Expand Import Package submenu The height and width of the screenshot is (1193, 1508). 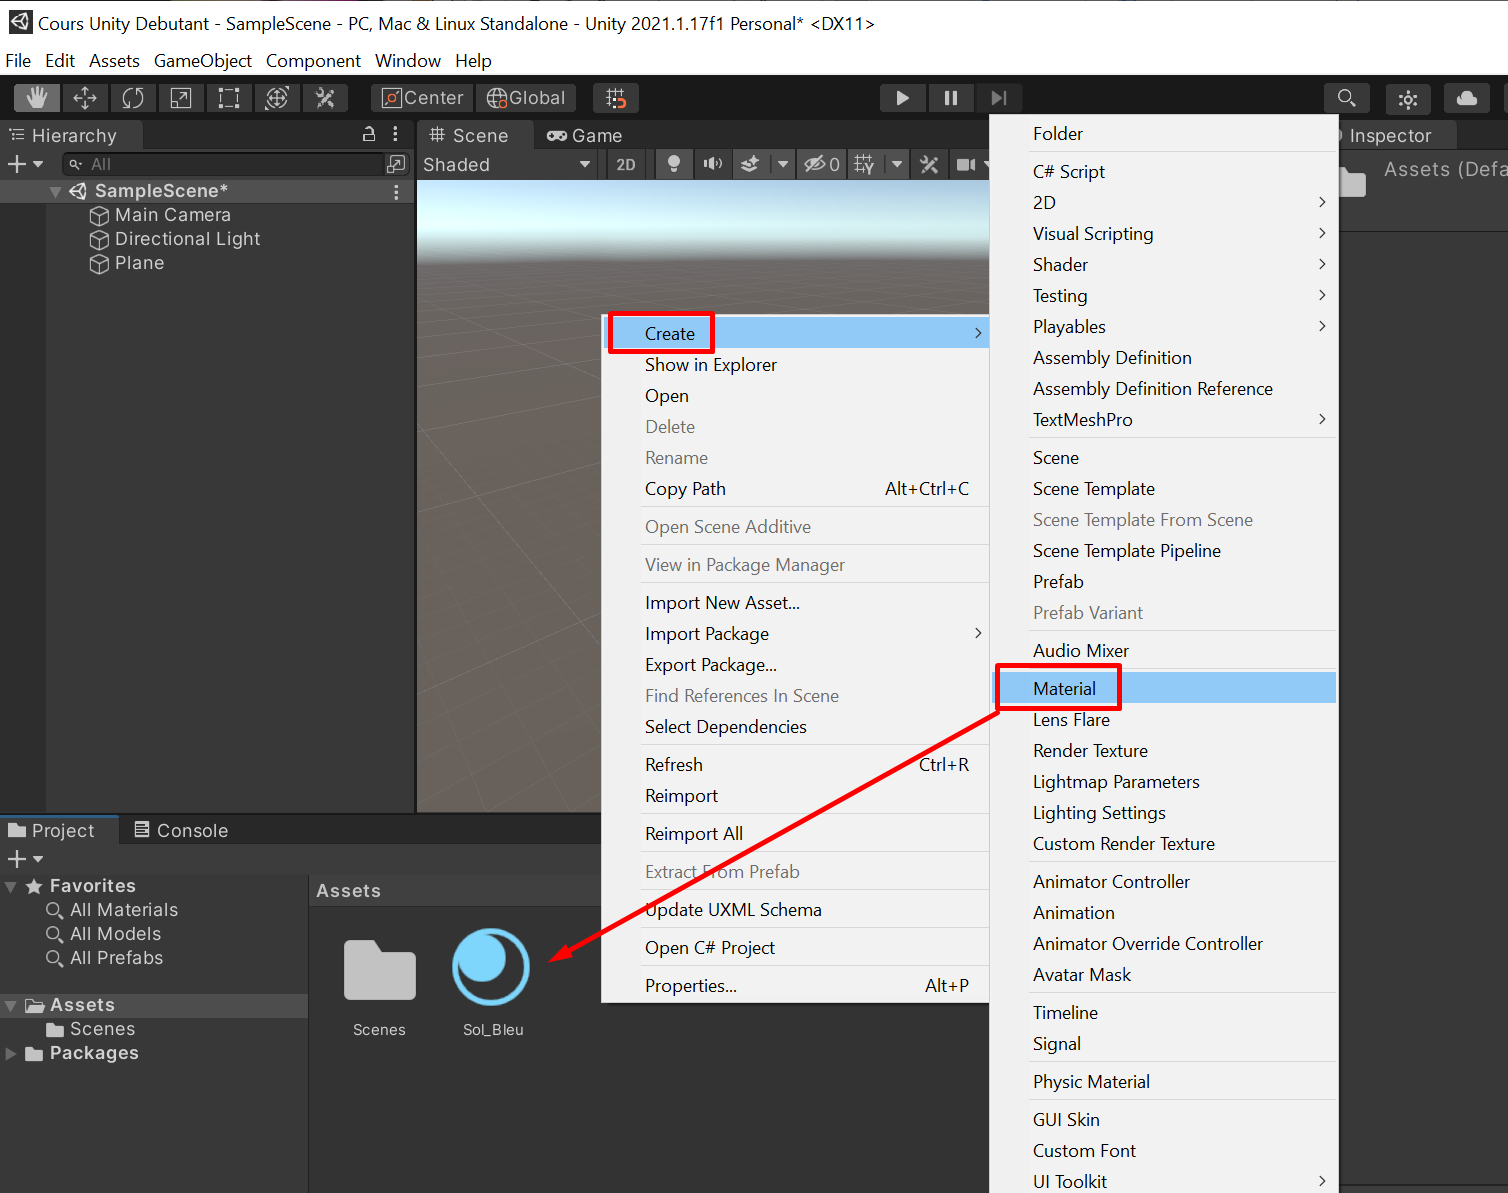(x=796, y=633)
